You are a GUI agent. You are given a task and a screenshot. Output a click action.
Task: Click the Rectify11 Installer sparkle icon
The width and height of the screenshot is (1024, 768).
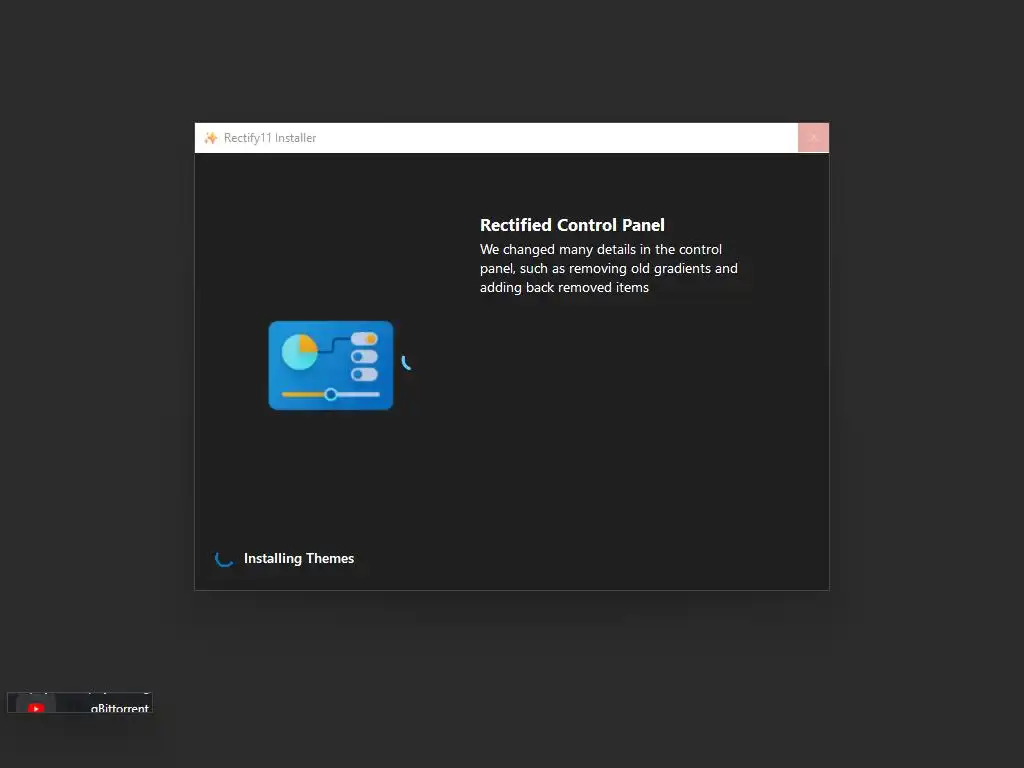click(211, 138)
